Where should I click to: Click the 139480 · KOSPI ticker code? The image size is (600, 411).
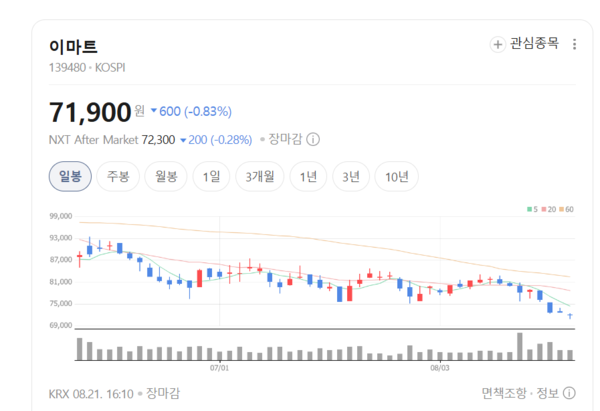pos(87,68)
